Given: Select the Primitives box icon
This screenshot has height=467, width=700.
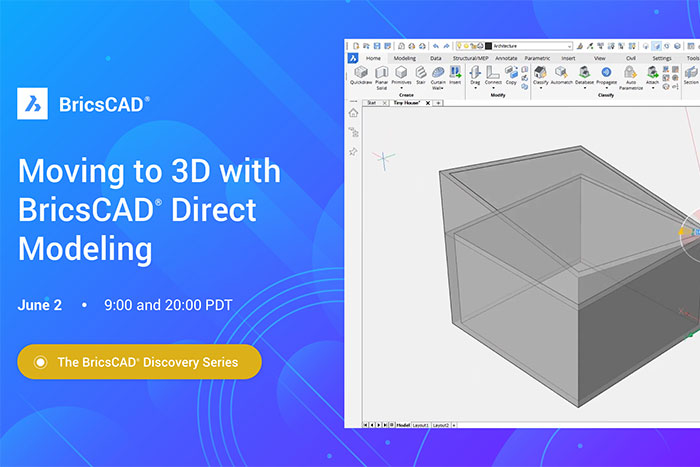Looking at the screenshot, I should coord(401,72).
